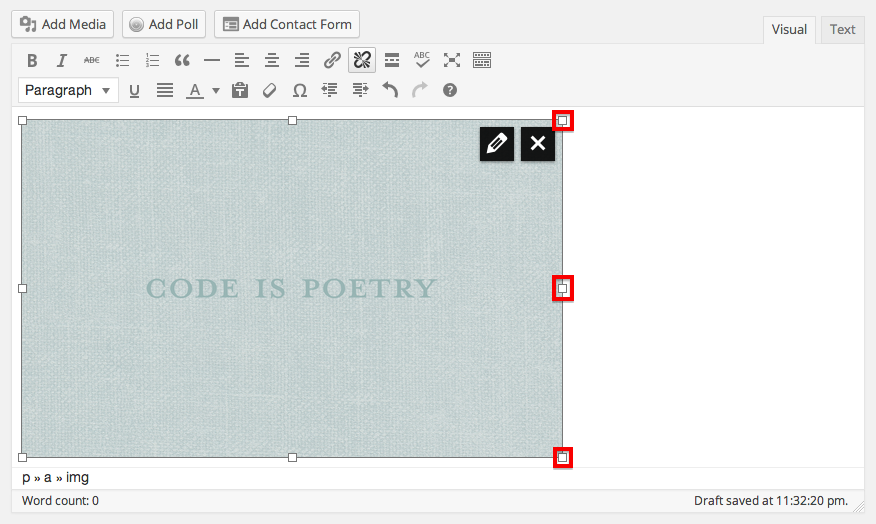
Task: Open the Paragraph format dropdown
Action: (x=68, y=90)
